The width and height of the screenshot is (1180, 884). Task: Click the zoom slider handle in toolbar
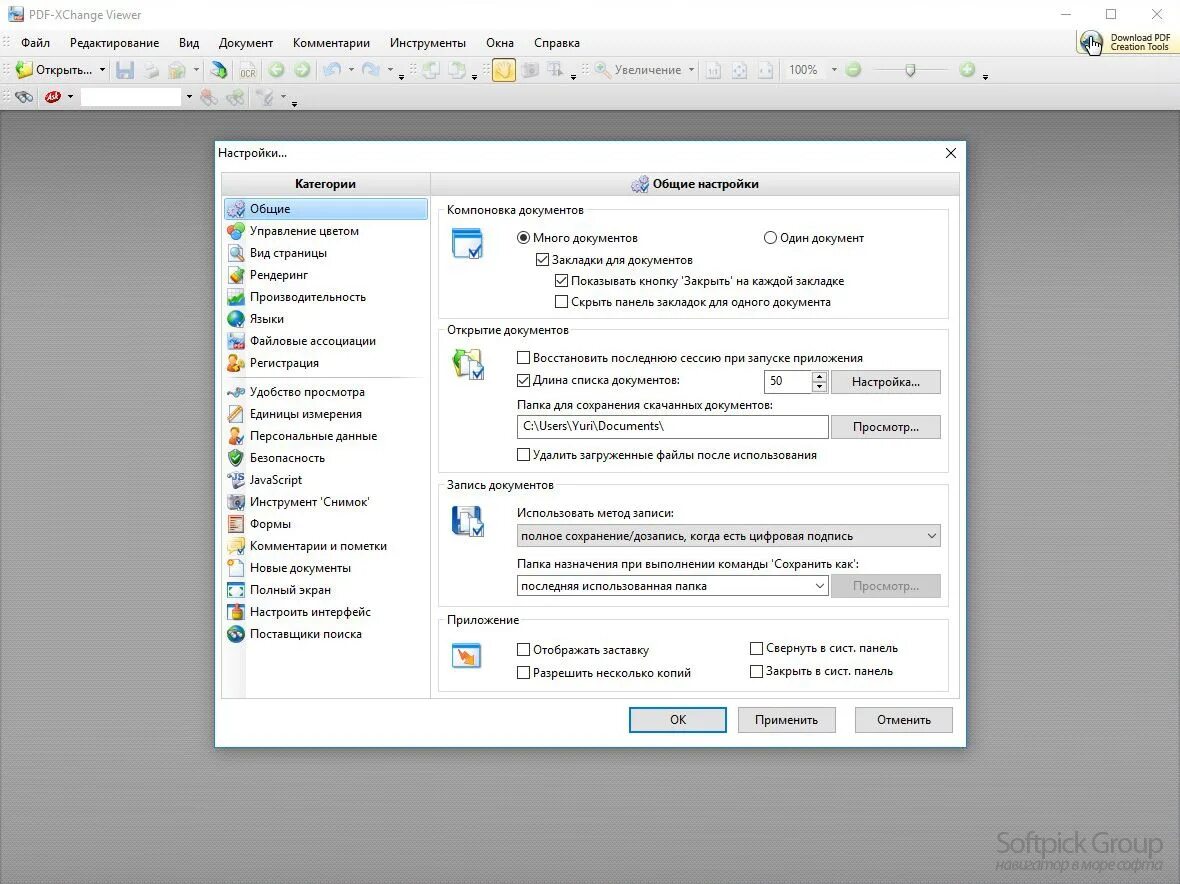910,70
